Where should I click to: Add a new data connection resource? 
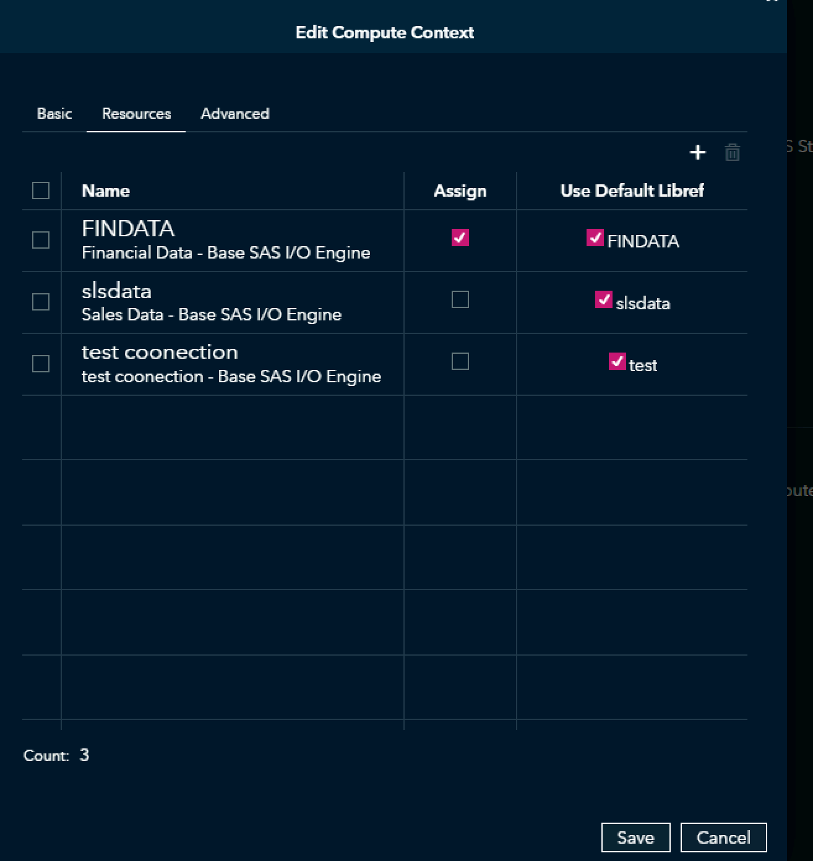click(697, 152)
